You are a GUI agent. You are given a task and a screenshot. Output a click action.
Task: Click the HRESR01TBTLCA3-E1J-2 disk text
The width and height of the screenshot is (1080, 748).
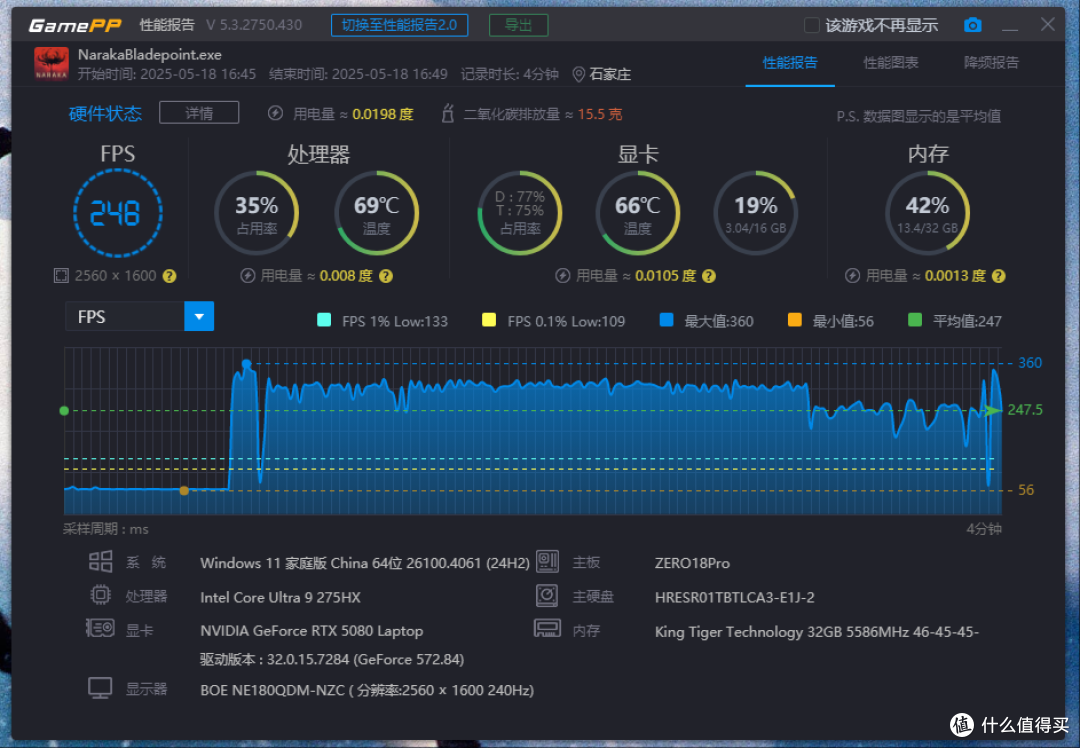(x=734, y=597)
